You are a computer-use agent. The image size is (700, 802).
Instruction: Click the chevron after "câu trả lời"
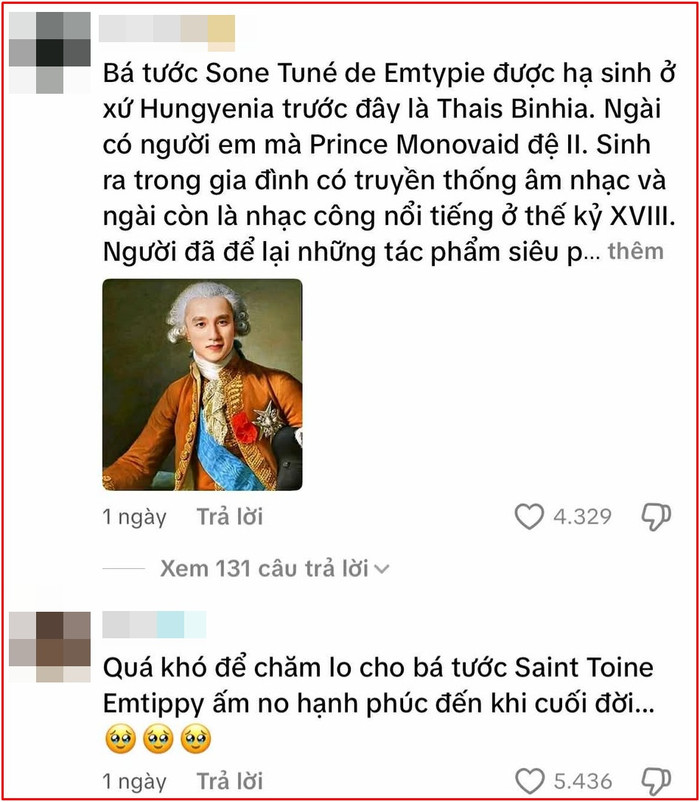point(382,569)
